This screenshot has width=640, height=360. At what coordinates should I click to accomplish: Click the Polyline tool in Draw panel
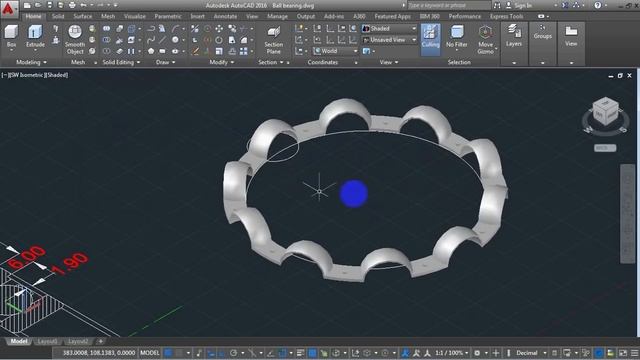tap(151, 29)
